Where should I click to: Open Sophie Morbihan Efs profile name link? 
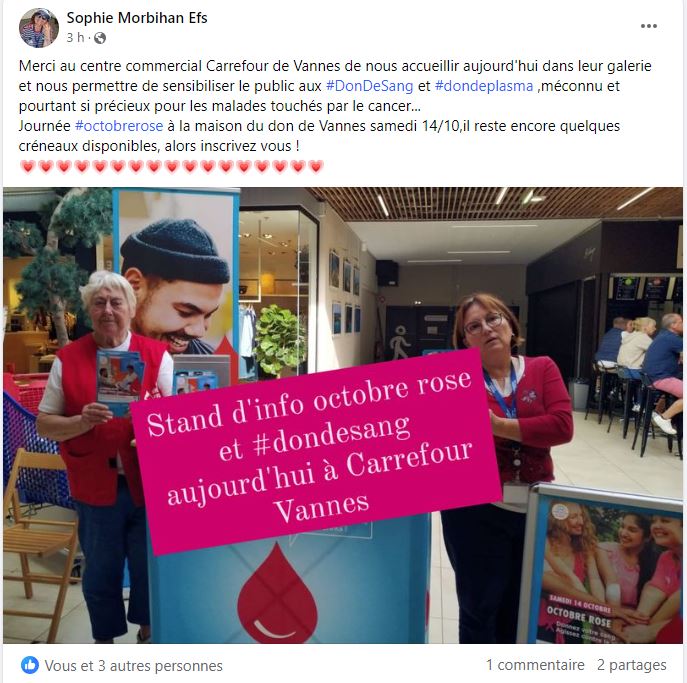137,18
